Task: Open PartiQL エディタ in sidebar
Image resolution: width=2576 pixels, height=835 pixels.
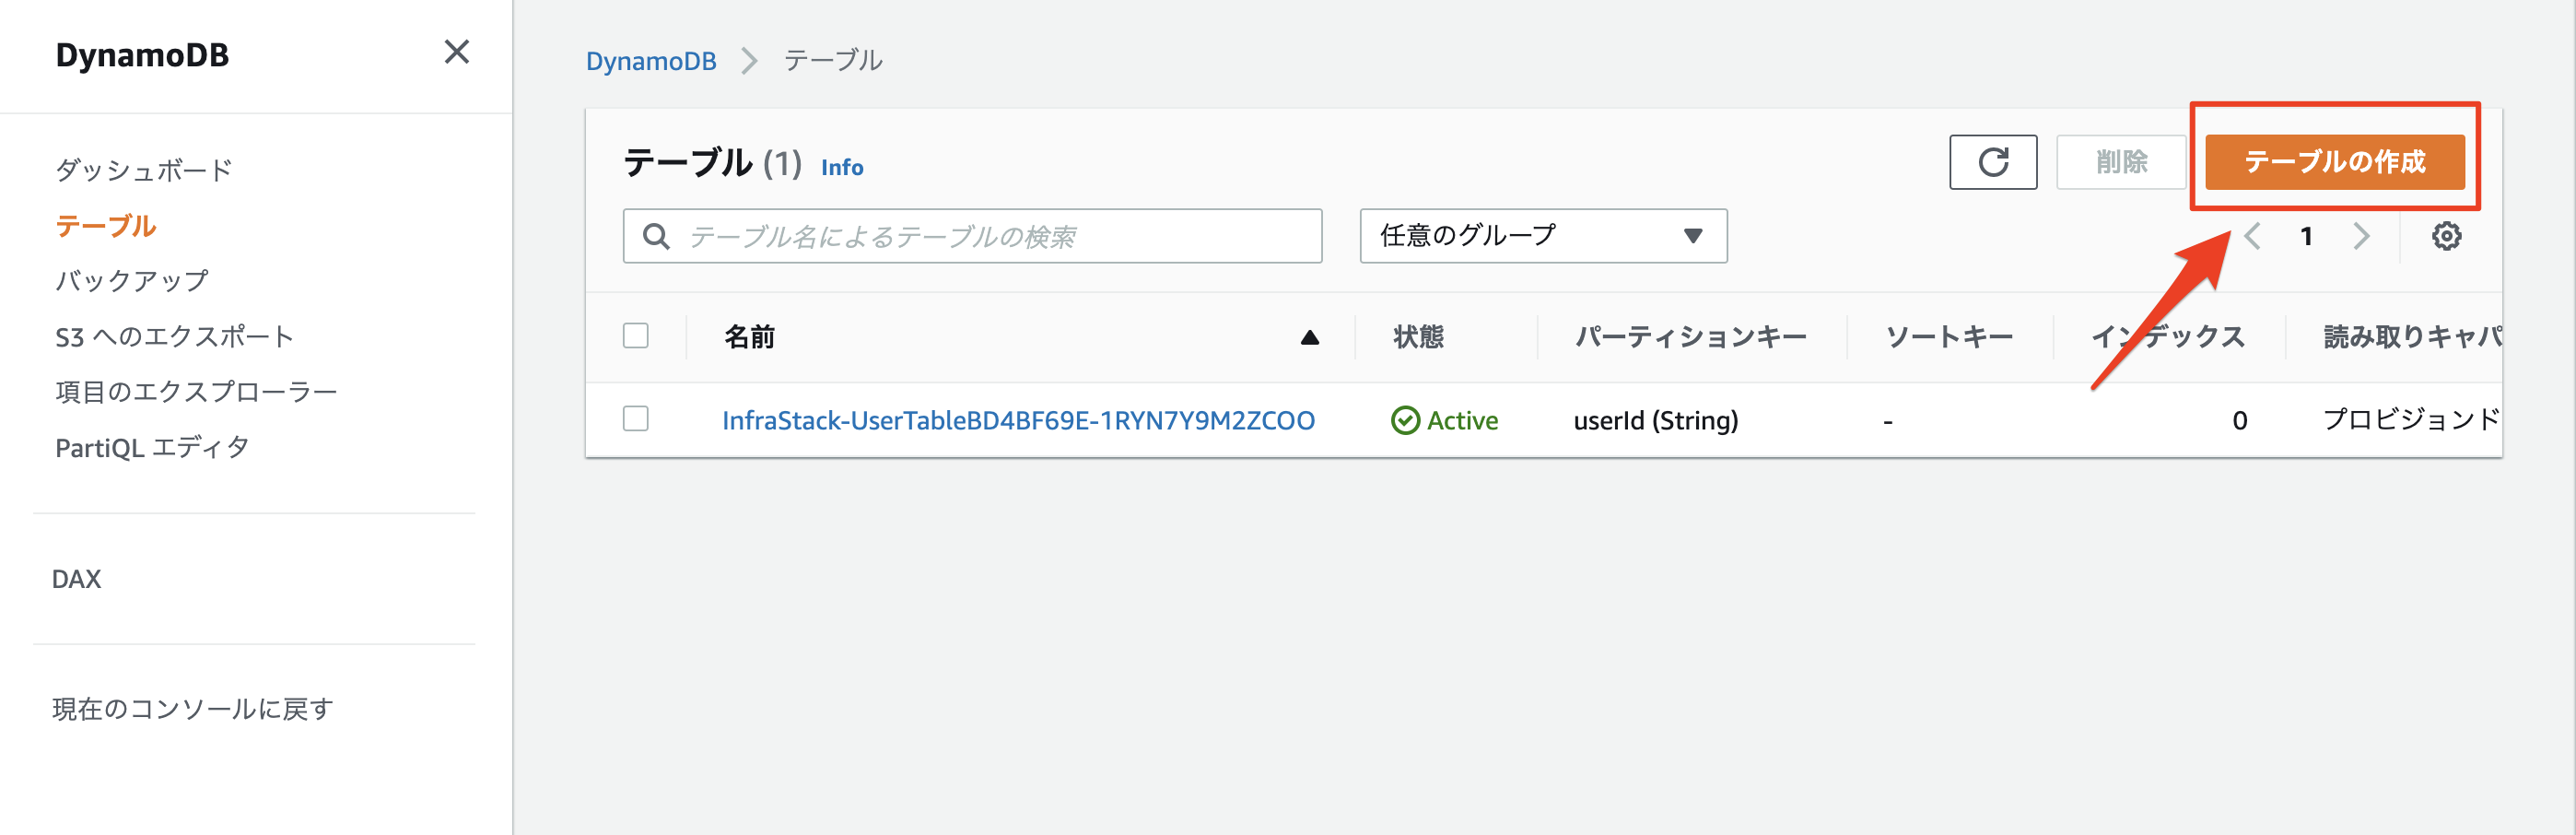Action: click(x=152, y=448)
